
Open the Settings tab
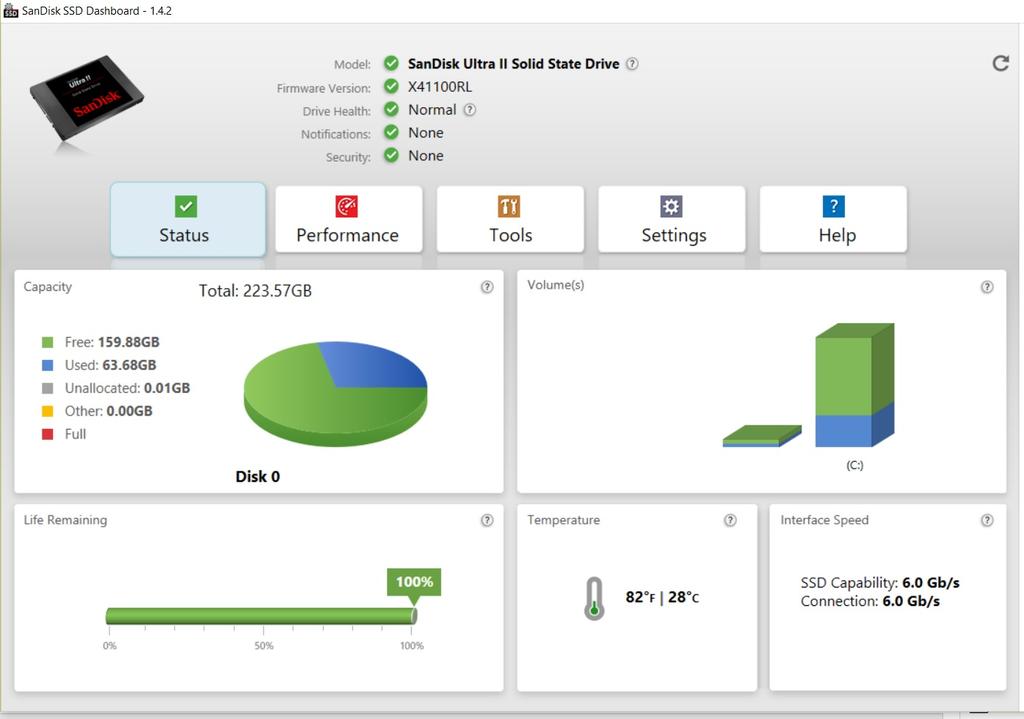[672, 219]
